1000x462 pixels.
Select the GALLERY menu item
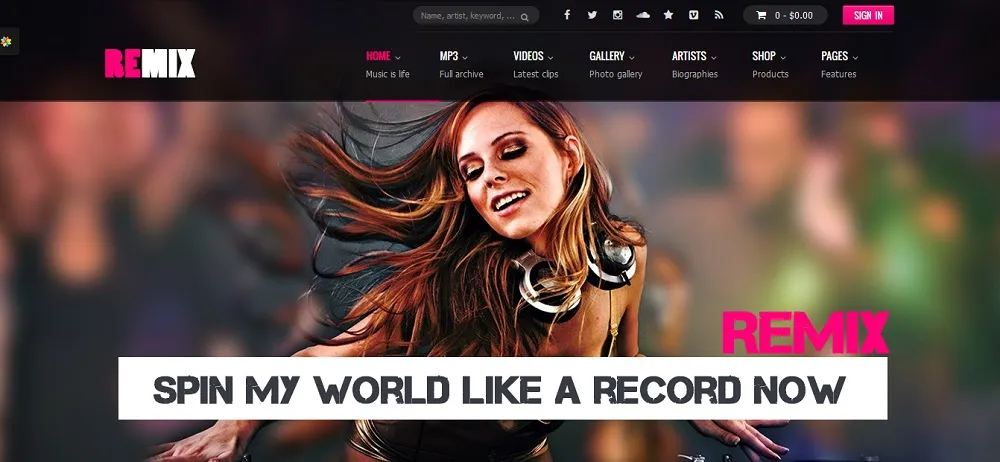click(607, 56)
